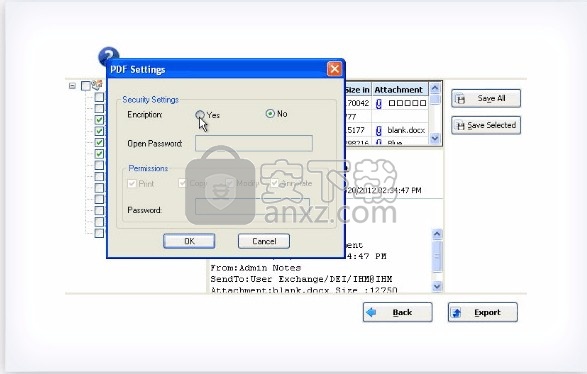Select the No encryption radio button
Viewport: 587px width, 374px height.
270,113
